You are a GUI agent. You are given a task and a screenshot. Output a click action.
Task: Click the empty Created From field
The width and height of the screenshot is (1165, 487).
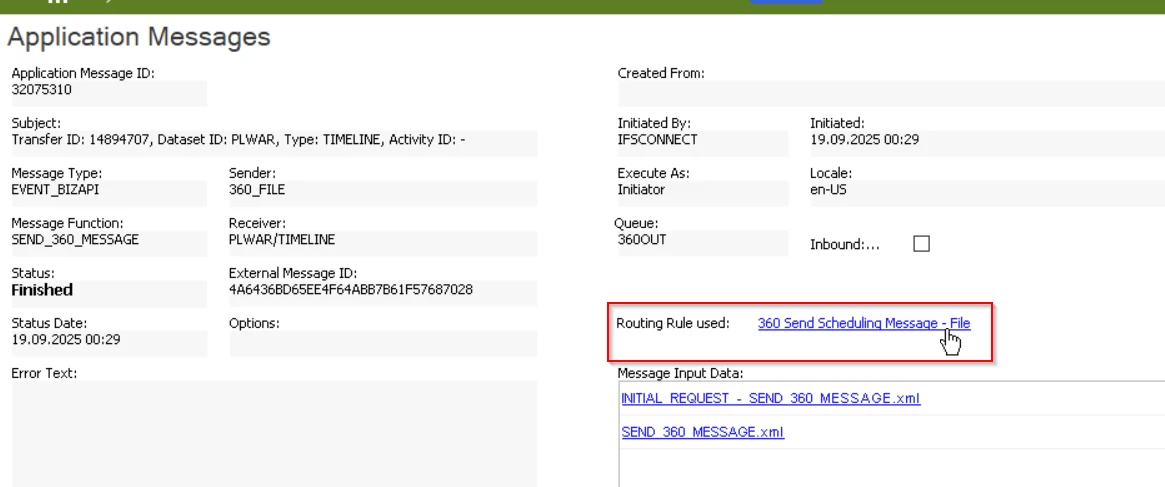[x=891, y=94]
